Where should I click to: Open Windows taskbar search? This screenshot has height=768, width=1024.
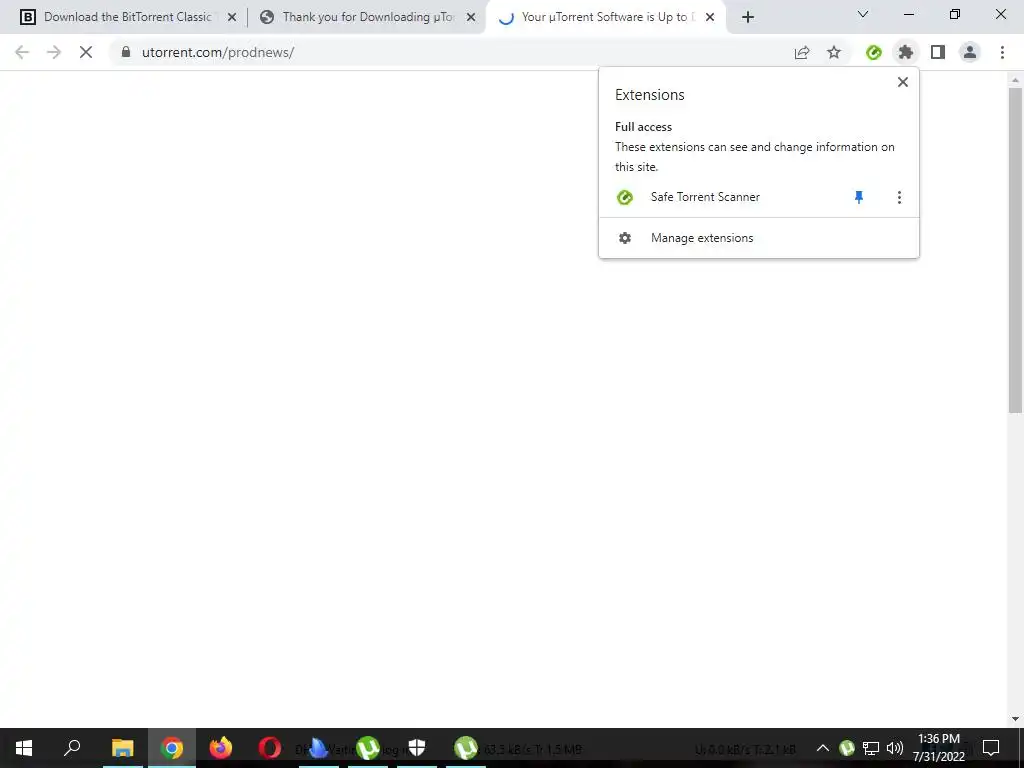pos(72,748)
